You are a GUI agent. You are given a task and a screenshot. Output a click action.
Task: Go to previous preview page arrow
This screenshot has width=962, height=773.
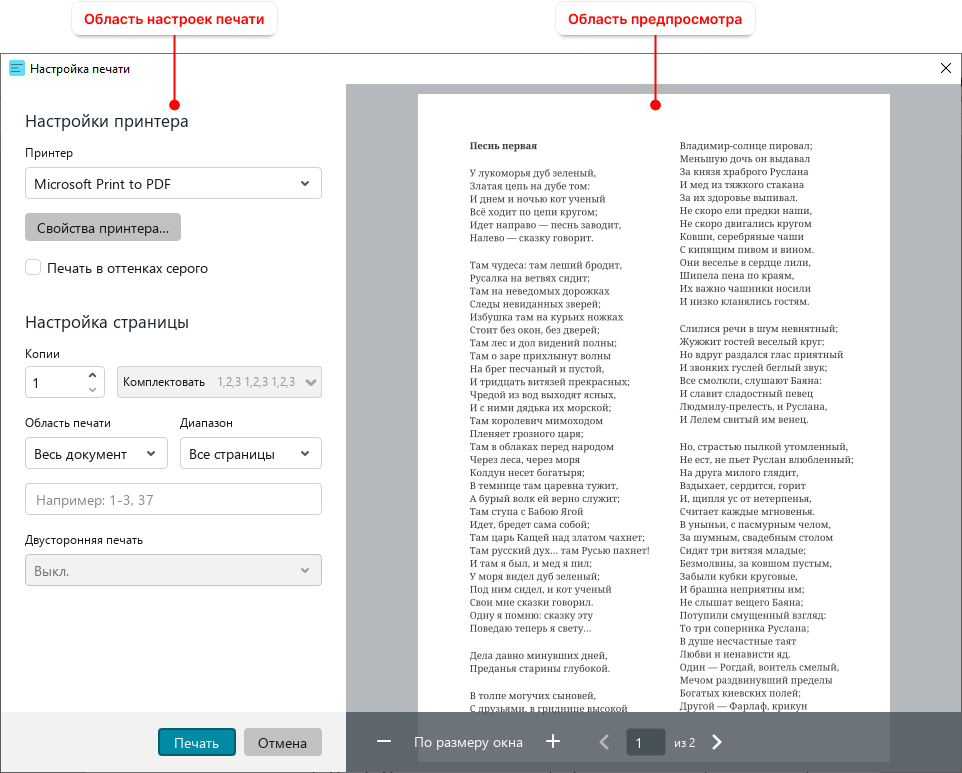[604, 742]
